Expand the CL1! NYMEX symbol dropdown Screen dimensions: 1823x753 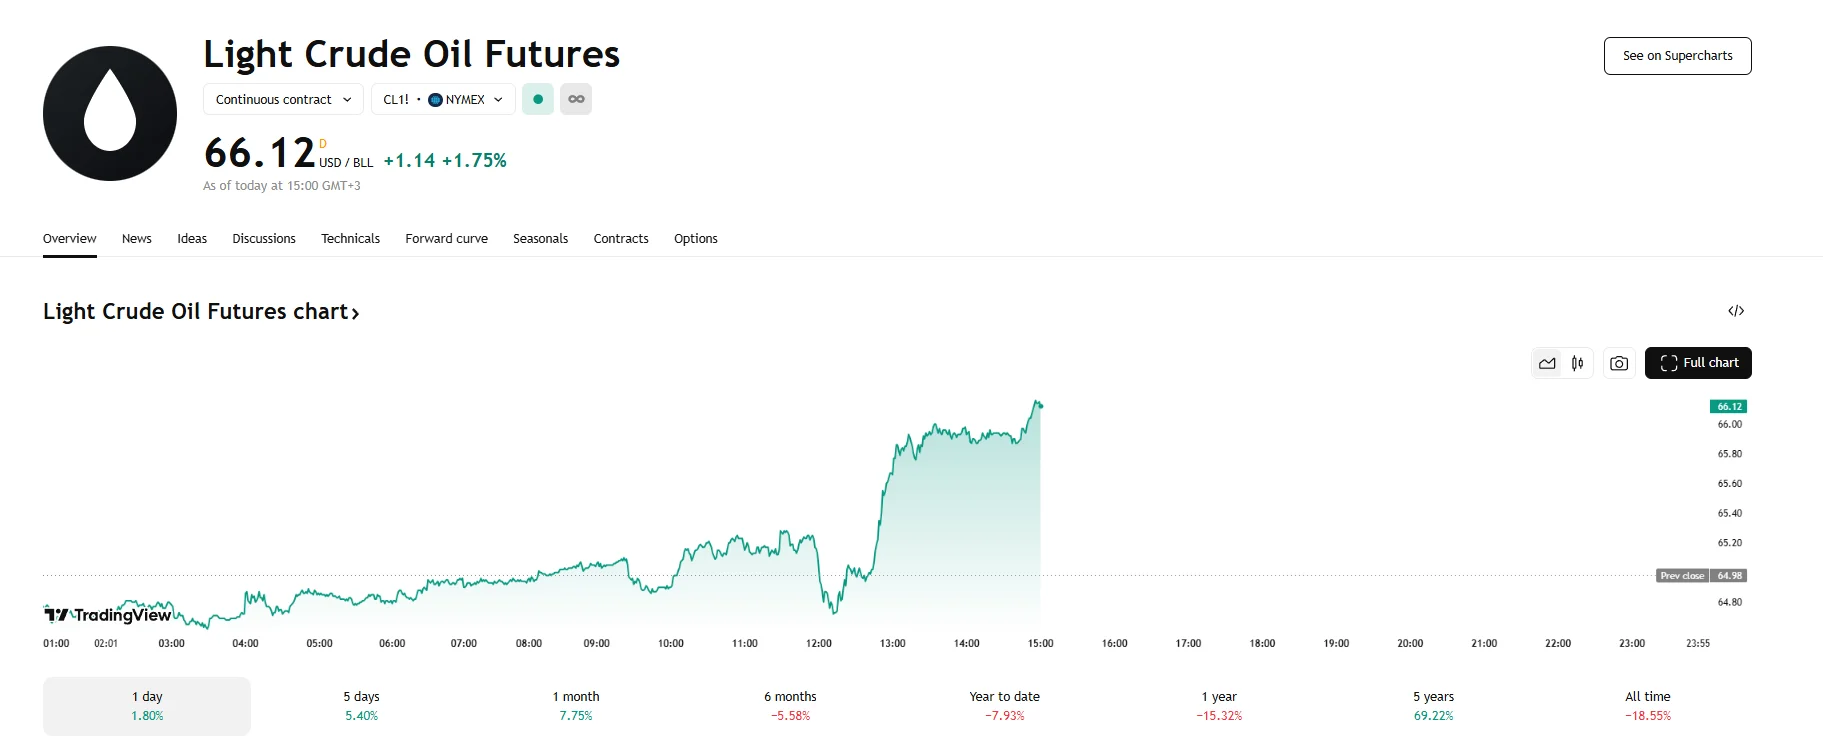coord(443,99)
